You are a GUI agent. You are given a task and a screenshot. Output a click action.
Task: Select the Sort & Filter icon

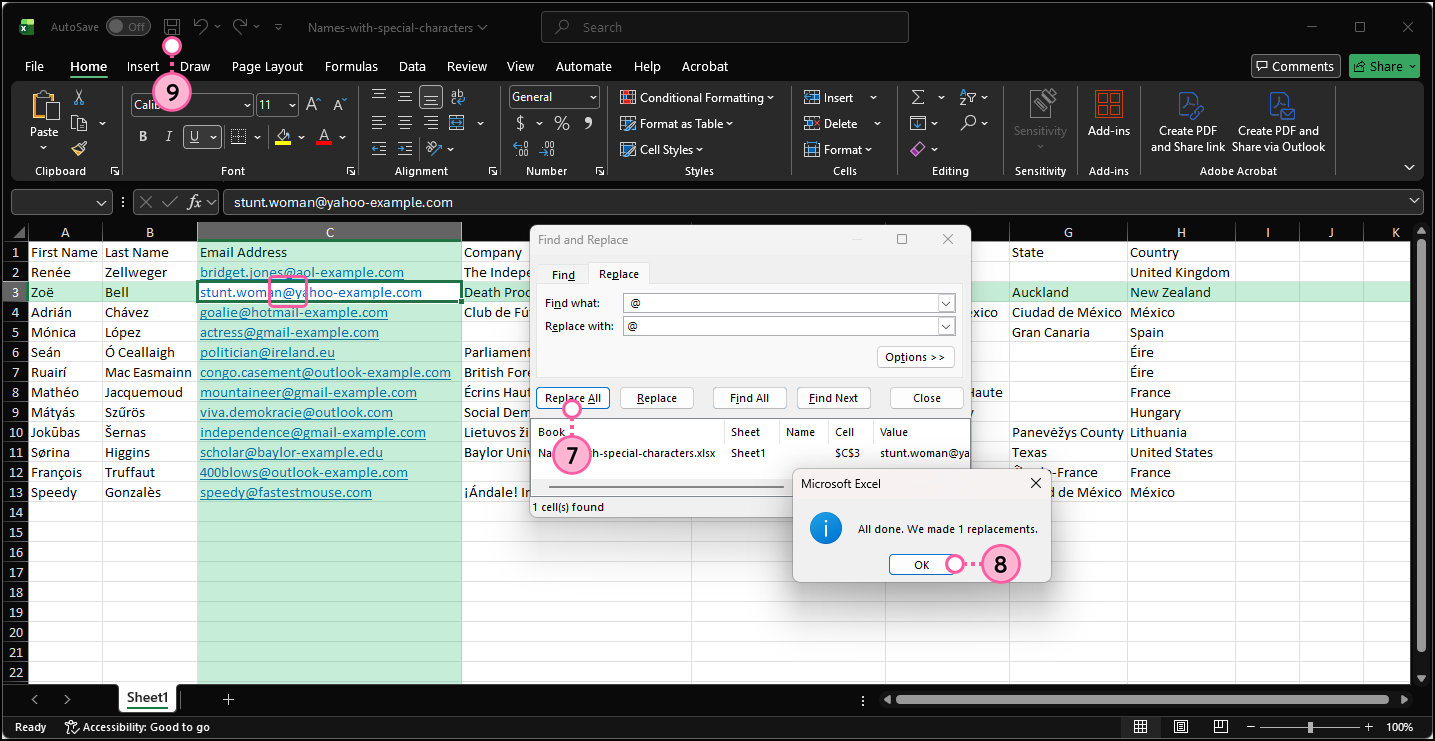966,97
